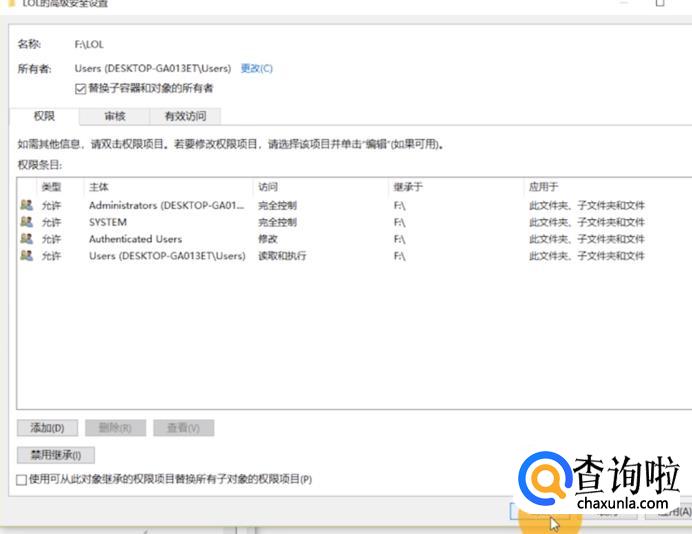Screen dimensions: 692x534
Task: Select the Authenticated Users principal name
Action: point(135,239)
